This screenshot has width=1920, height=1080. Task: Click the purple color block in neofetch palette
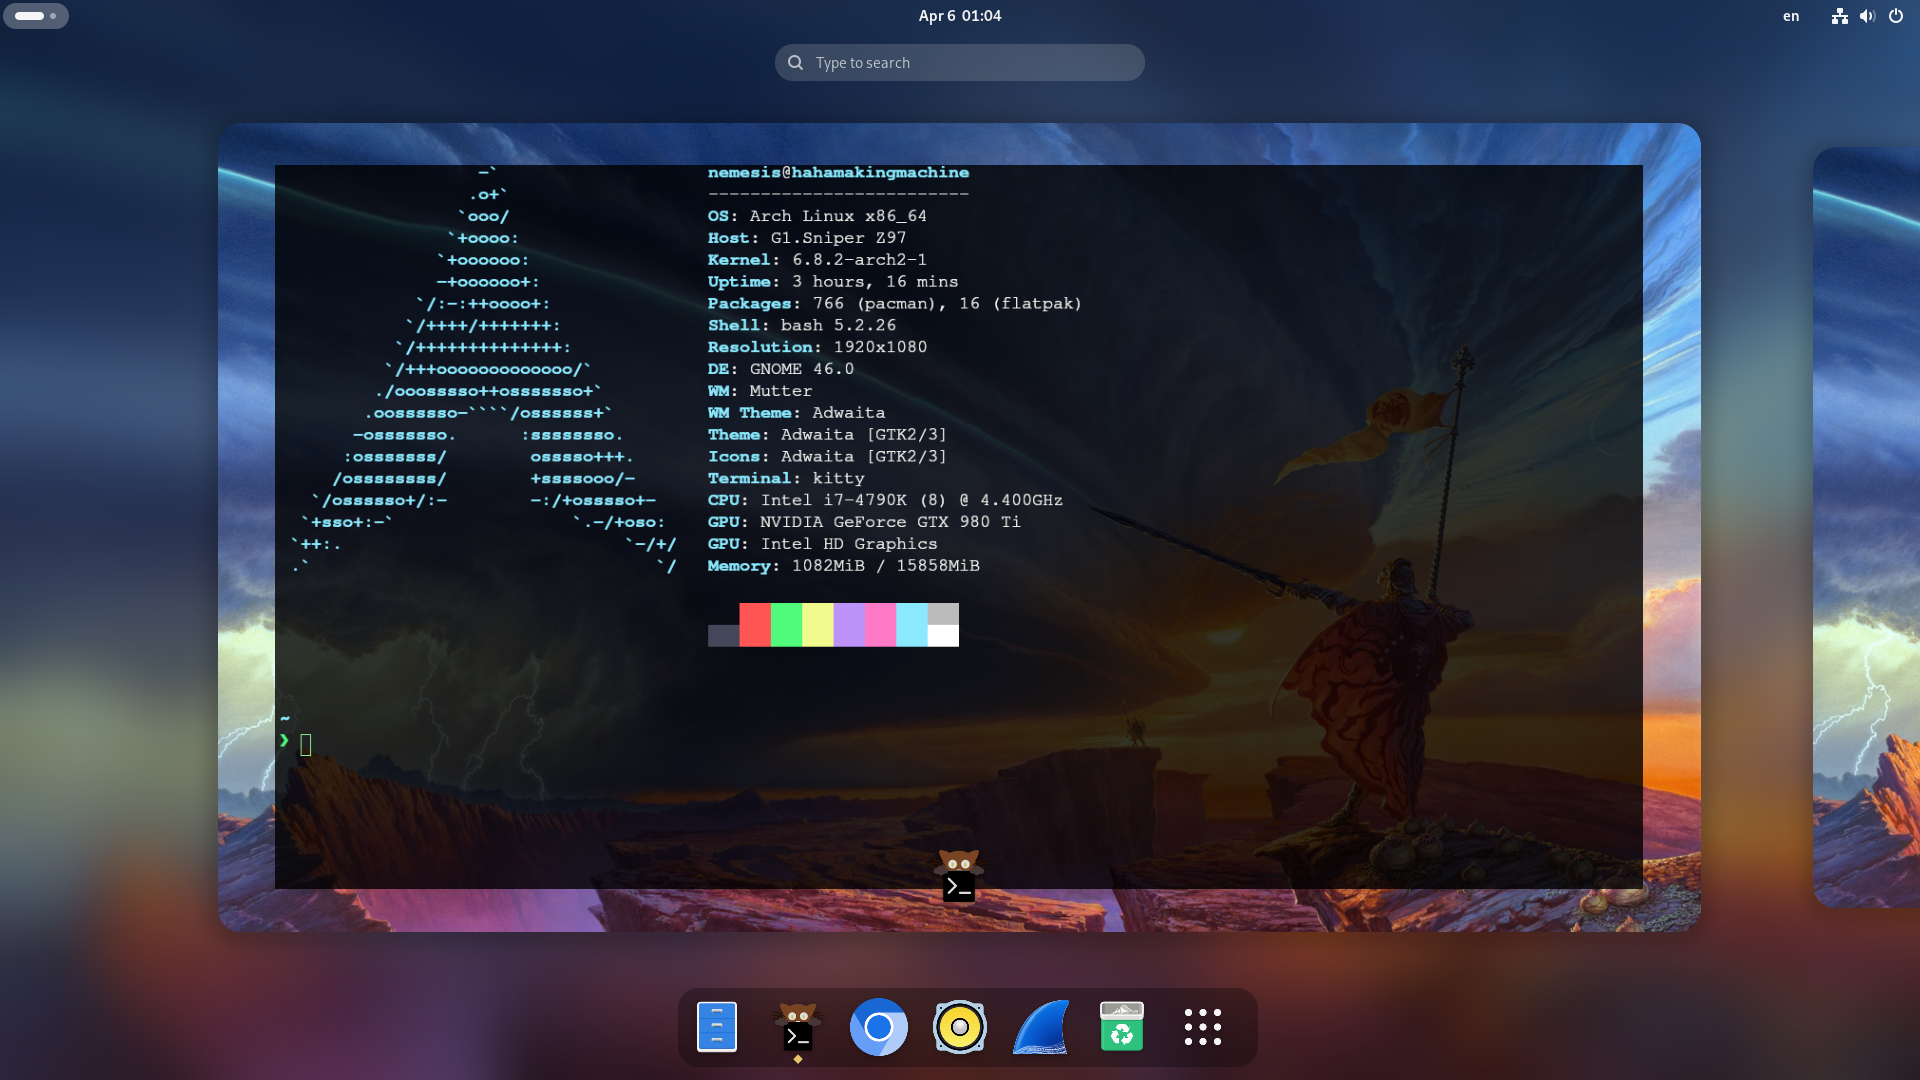coord(849,625)
